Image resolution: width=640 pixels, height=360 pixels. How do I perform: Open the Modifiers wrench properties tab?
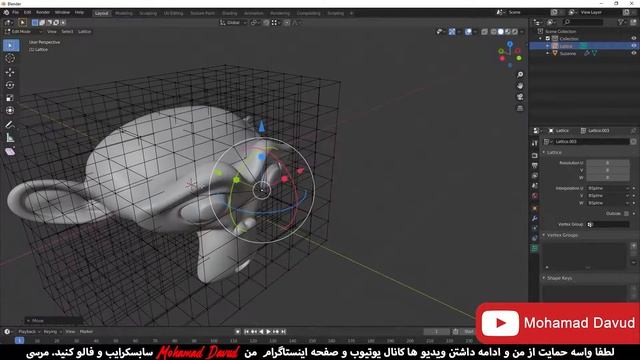(x=535, y=218)
